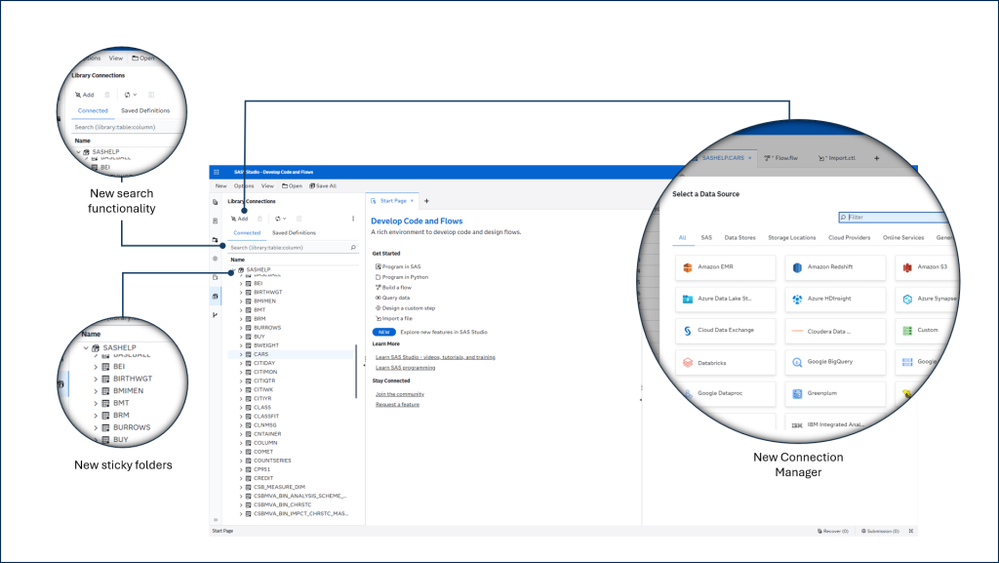Switch to the Connected tab
999x563 pixels.
point(247,233)
